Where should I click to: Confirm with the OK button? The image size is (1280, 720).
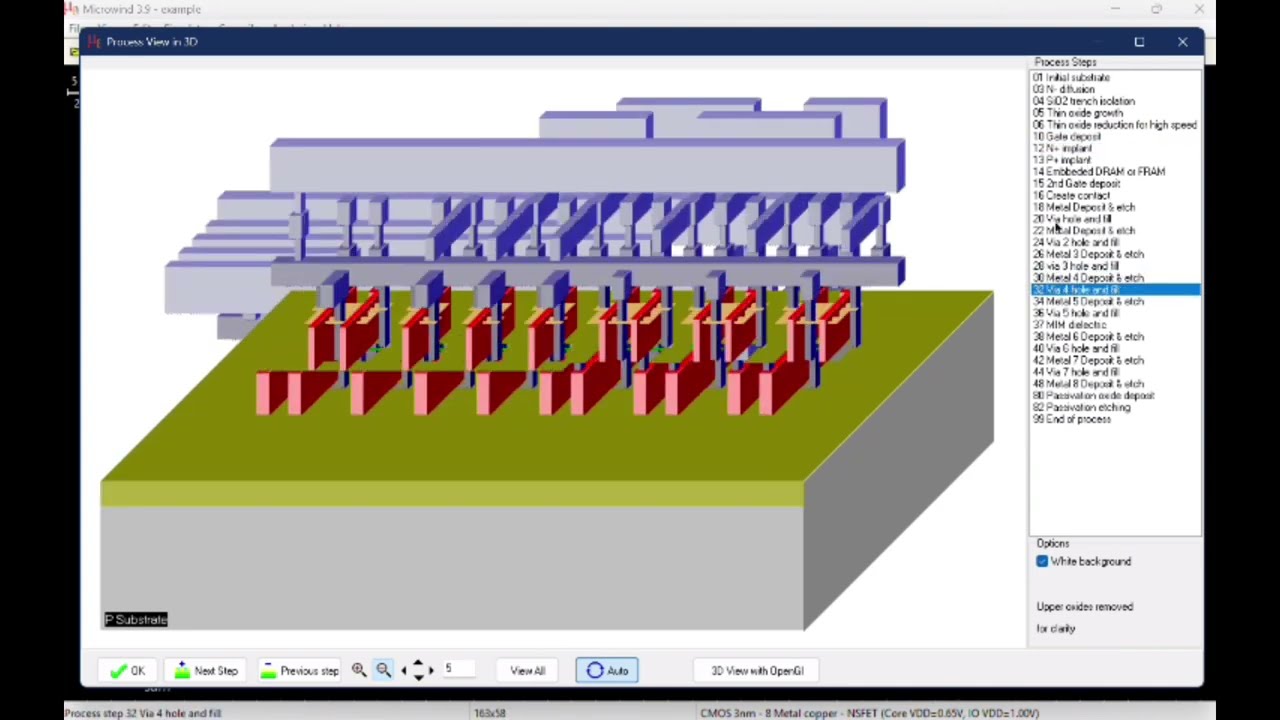127,671
